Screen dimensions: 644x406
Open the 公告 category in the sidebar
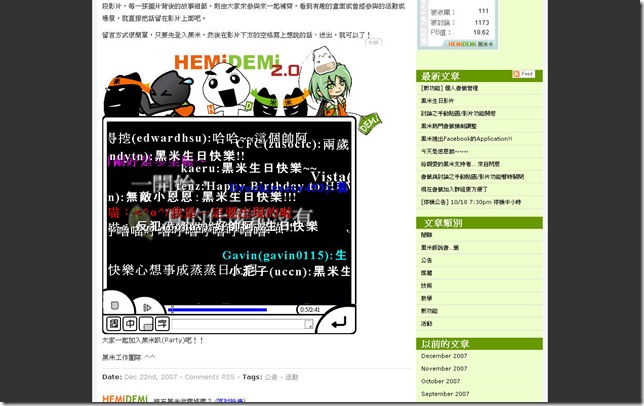pos(426,260)
